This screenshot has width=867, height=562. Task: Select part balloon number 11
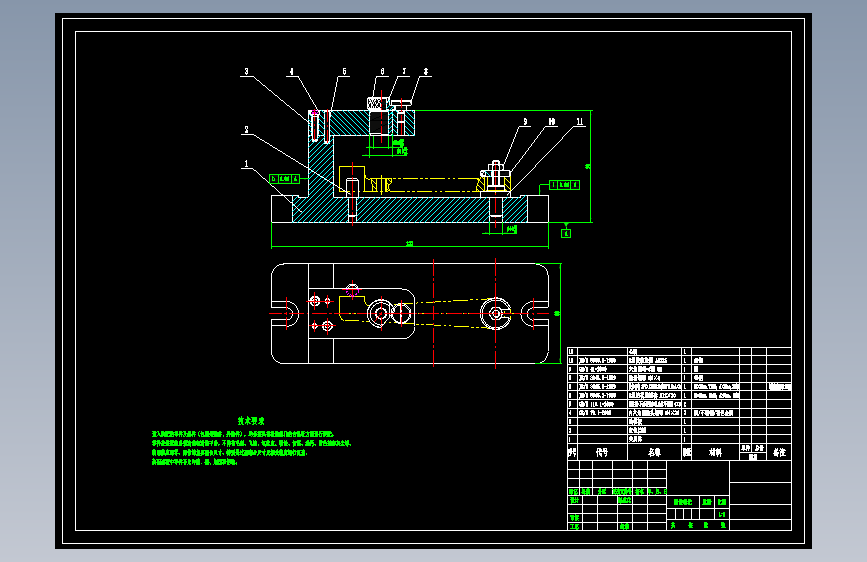pyautogui.click(x=579, y=122)
